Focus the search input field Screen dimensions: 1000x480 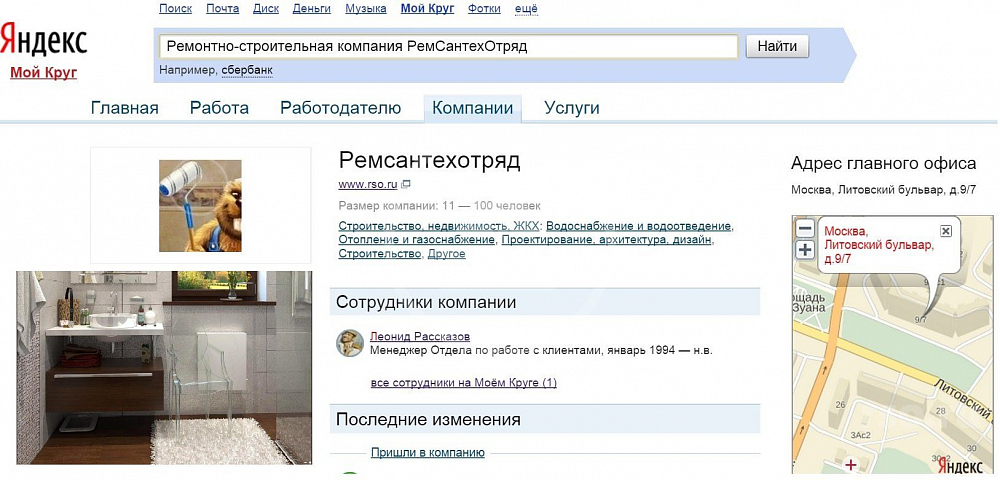(x=448, y=47)
